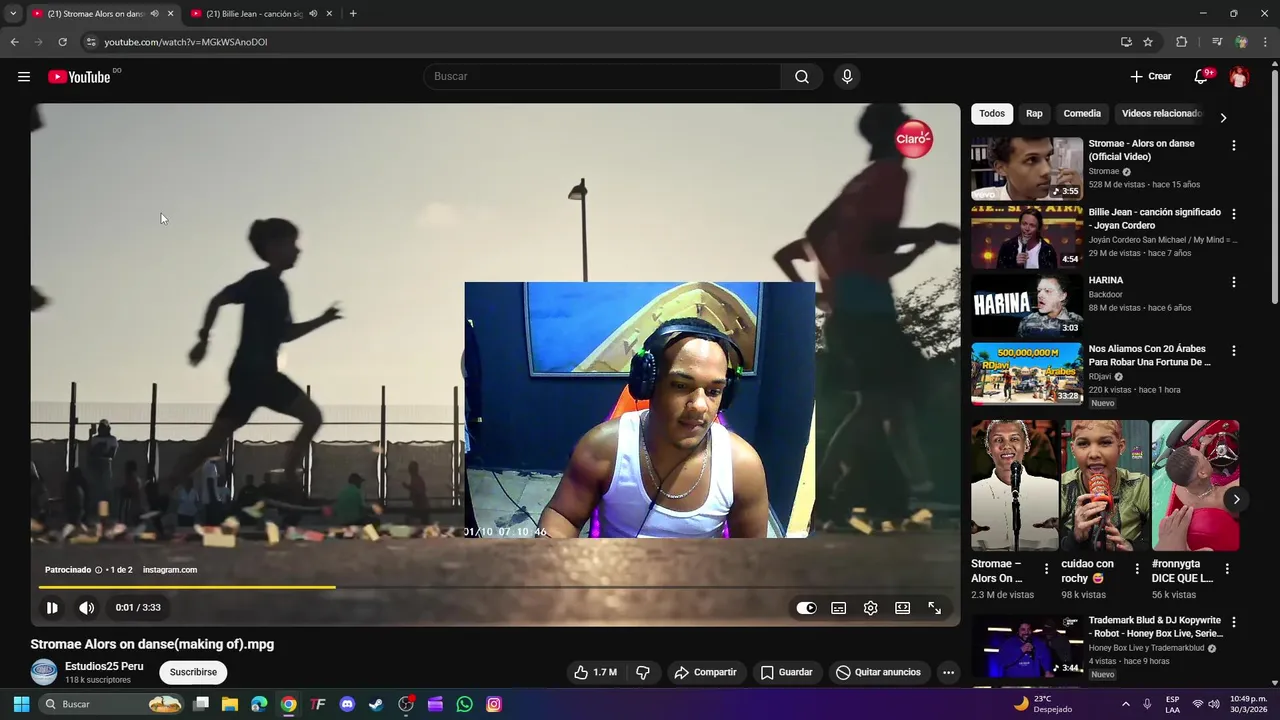Click the Suscribirse button
Image resolution: width=1280 pixels, height=720 pixels.
pos(193,672)
